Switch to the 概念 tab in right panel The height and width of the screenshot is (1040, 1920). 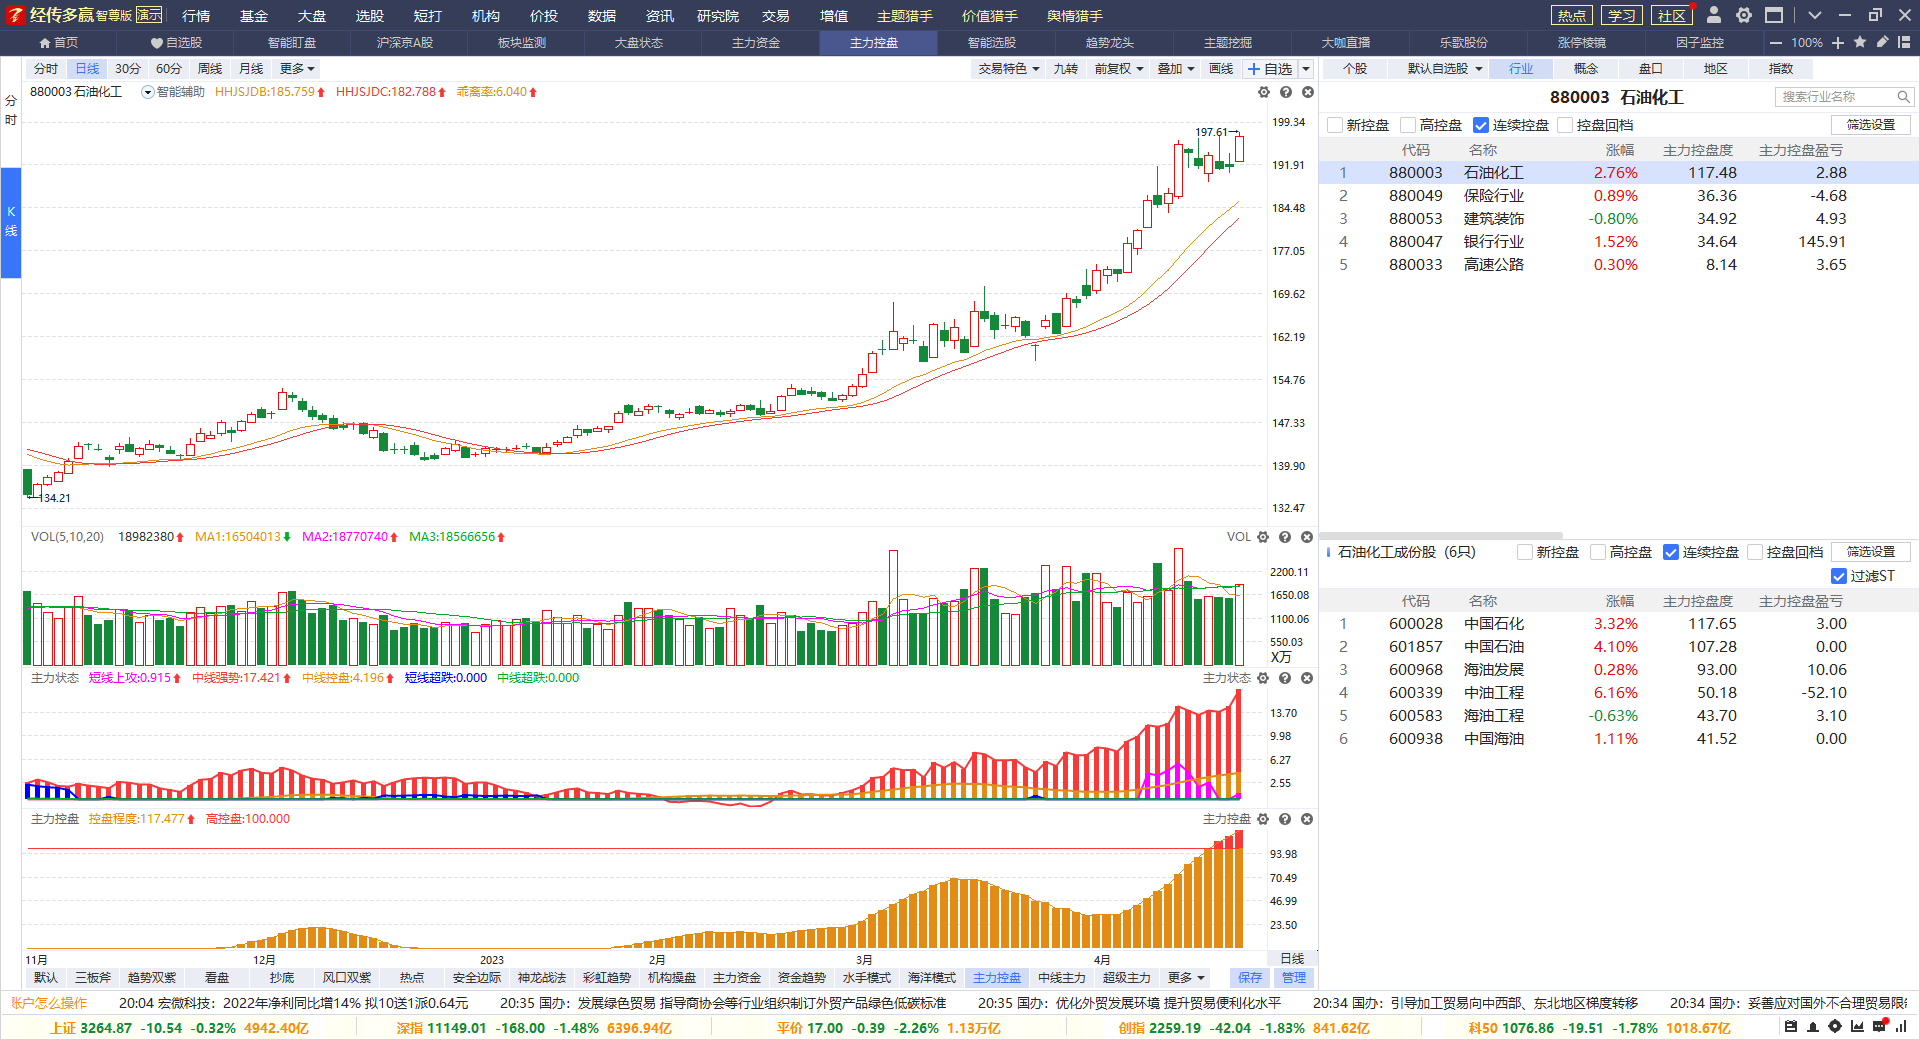[1586, 69]
